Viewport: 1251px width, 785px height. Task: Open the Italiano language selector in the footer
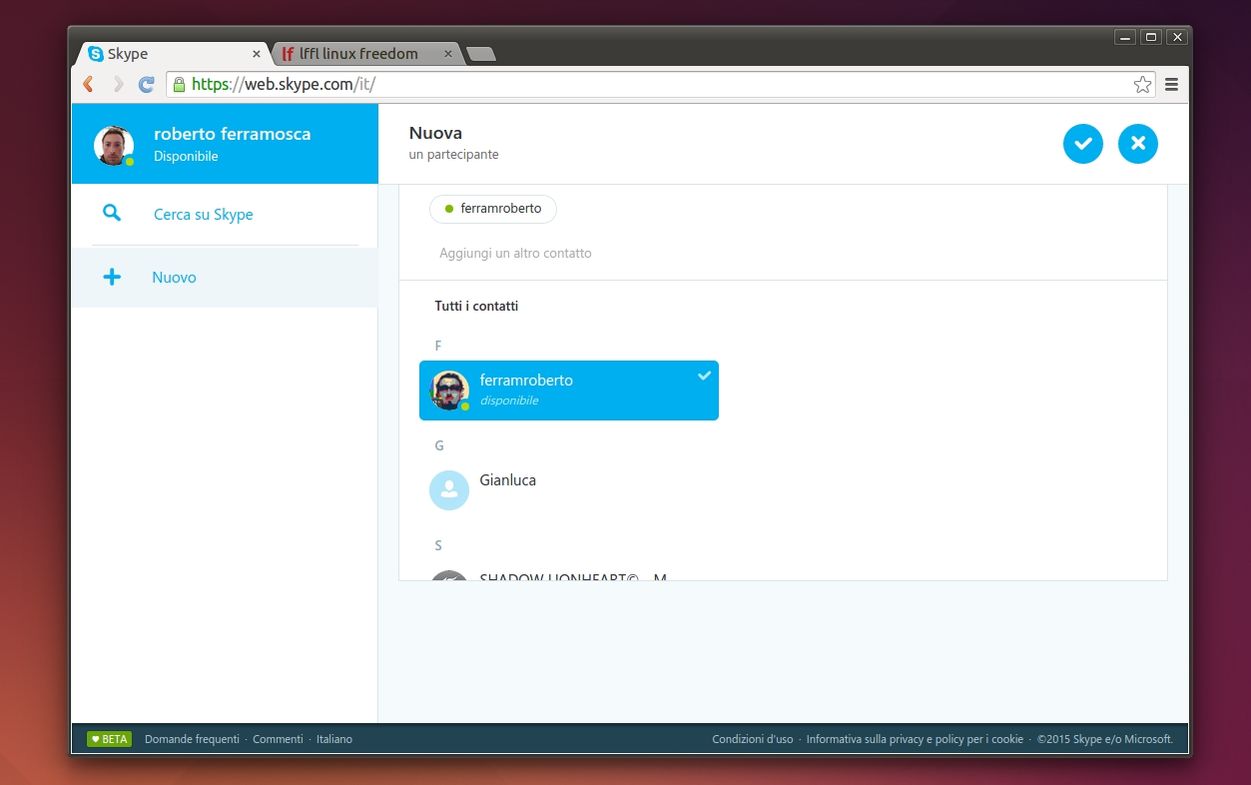[x=334, y=739]
